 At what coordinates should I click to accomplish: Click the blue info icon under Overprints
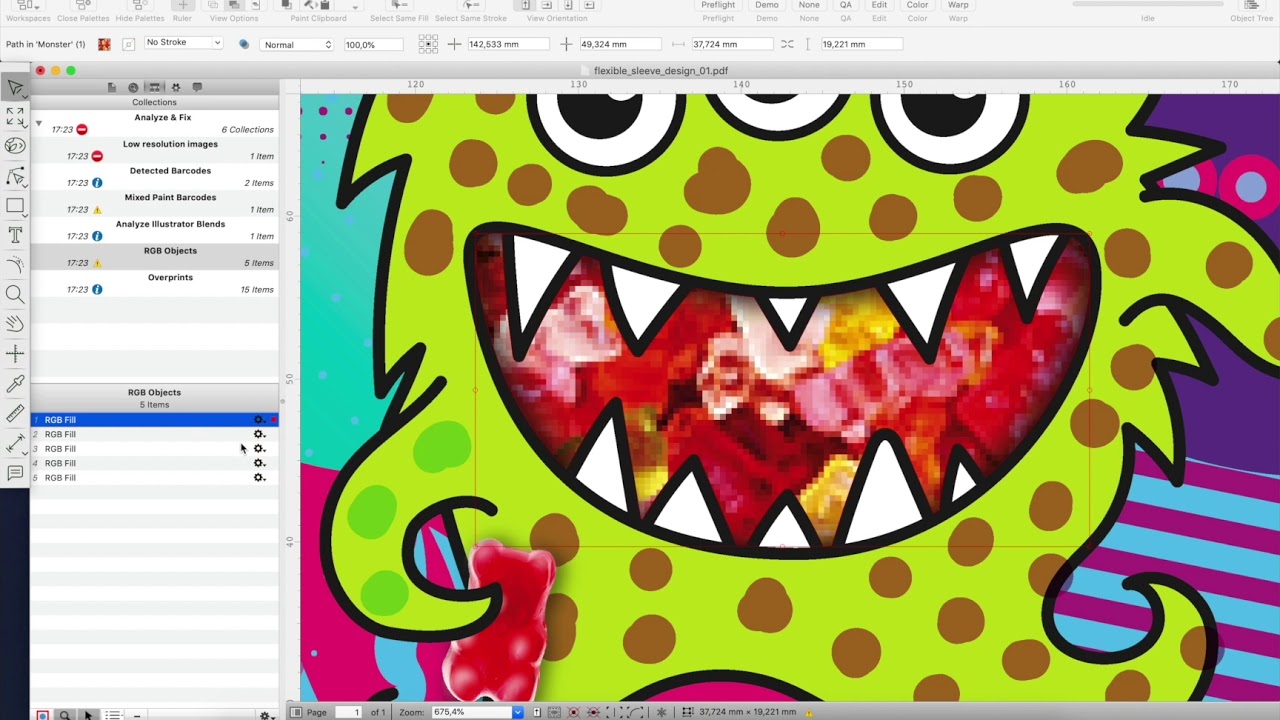coord(97,290)
